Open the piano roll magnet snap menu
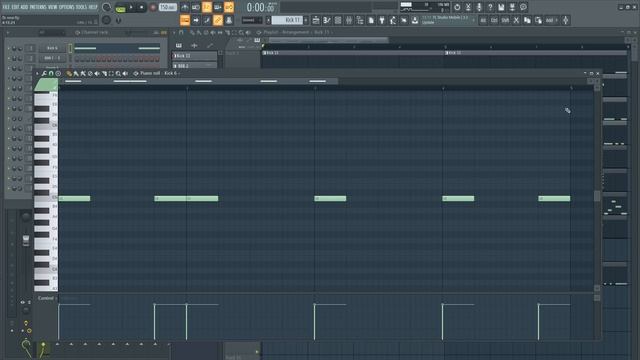This screenshot has width=640, height=360. click(x=51, y=73)
